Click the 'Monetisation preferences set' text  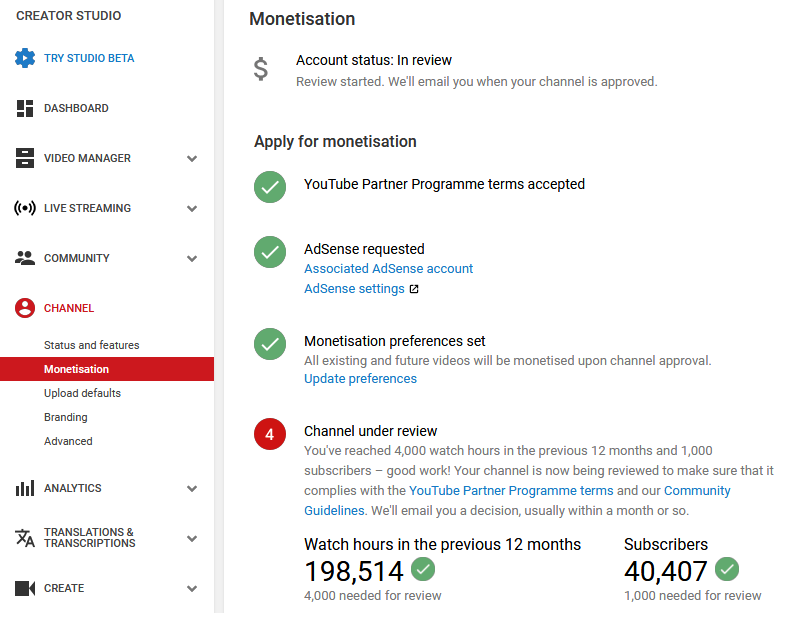pos(394,341)
